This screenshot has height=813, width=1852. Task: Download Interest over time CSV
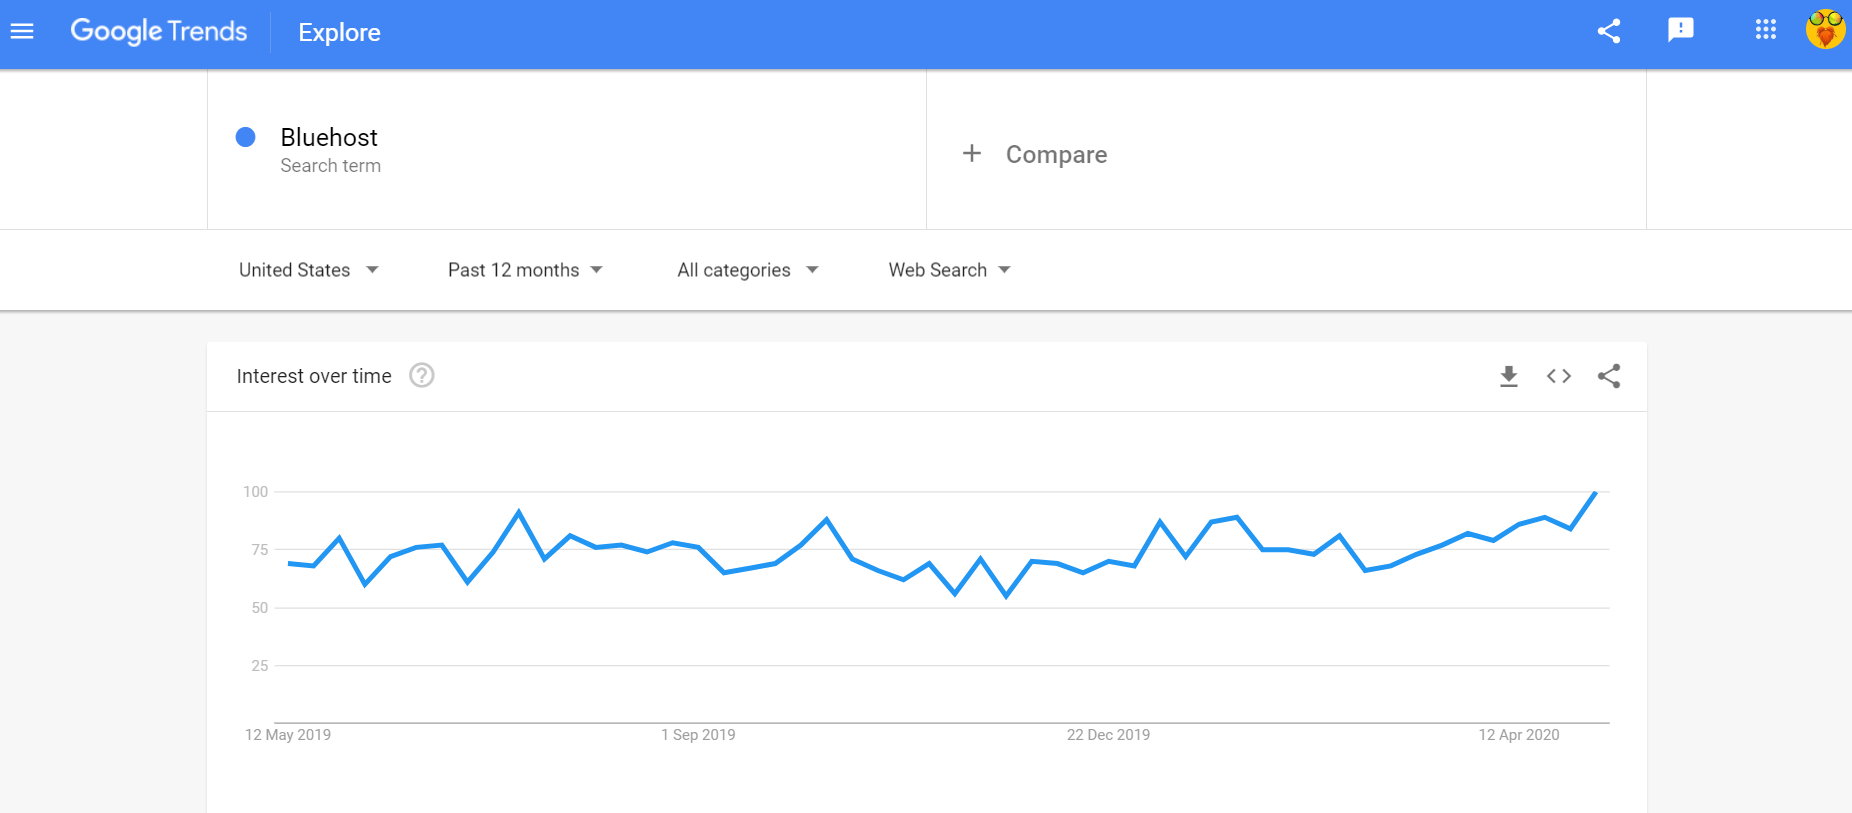pos(1509,376)
